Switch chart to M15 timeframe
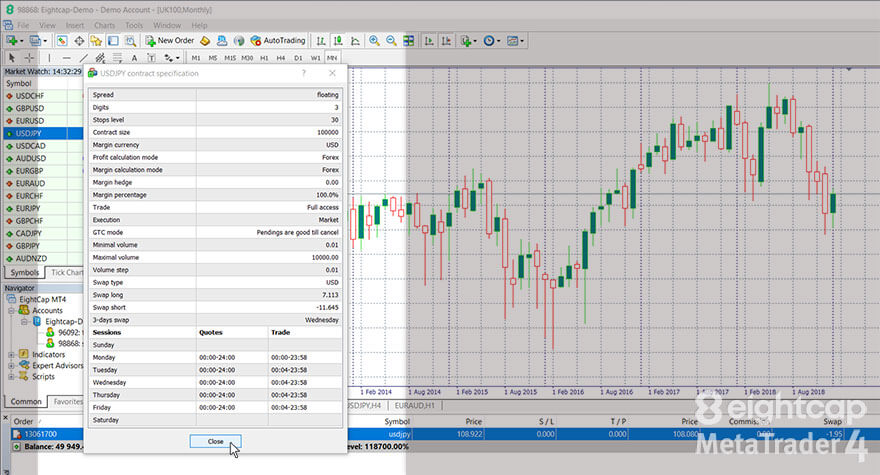Viewport: 880px width, 475px height. 230,58
